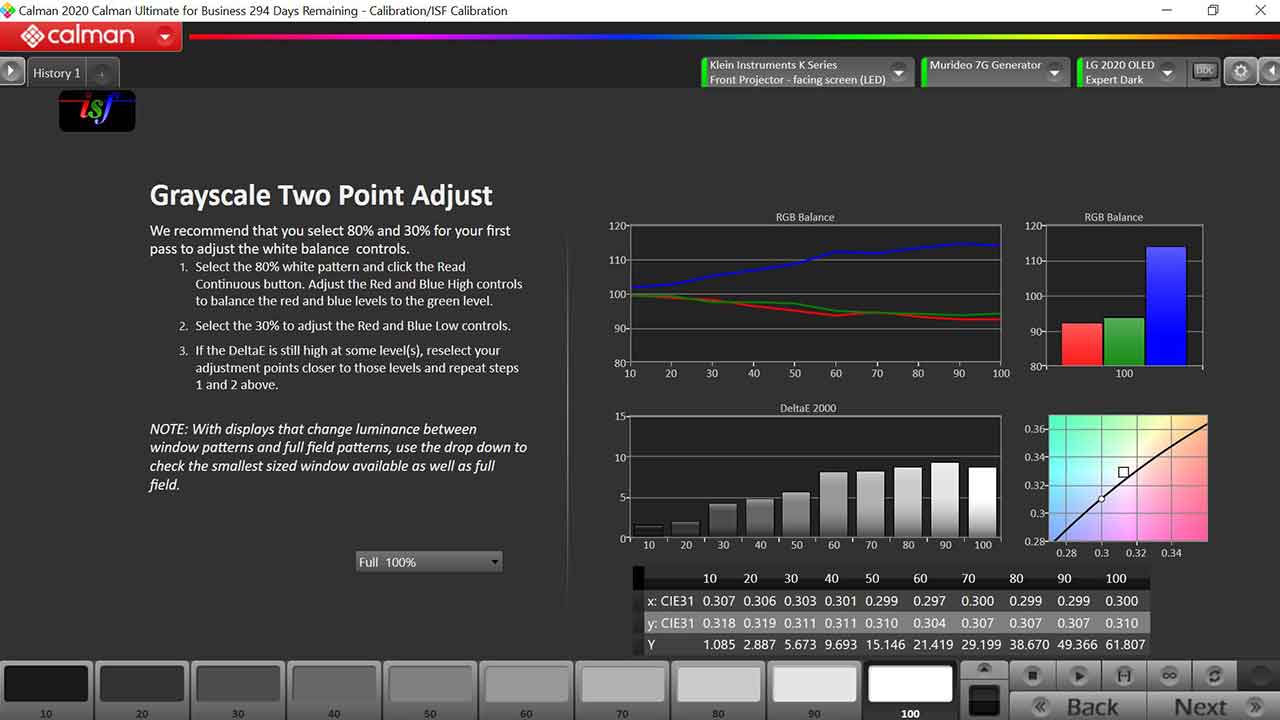The image size is (1280, 720).
Task: Click the dim round indicator beside refresh icon
Action: coord(1261,676)
